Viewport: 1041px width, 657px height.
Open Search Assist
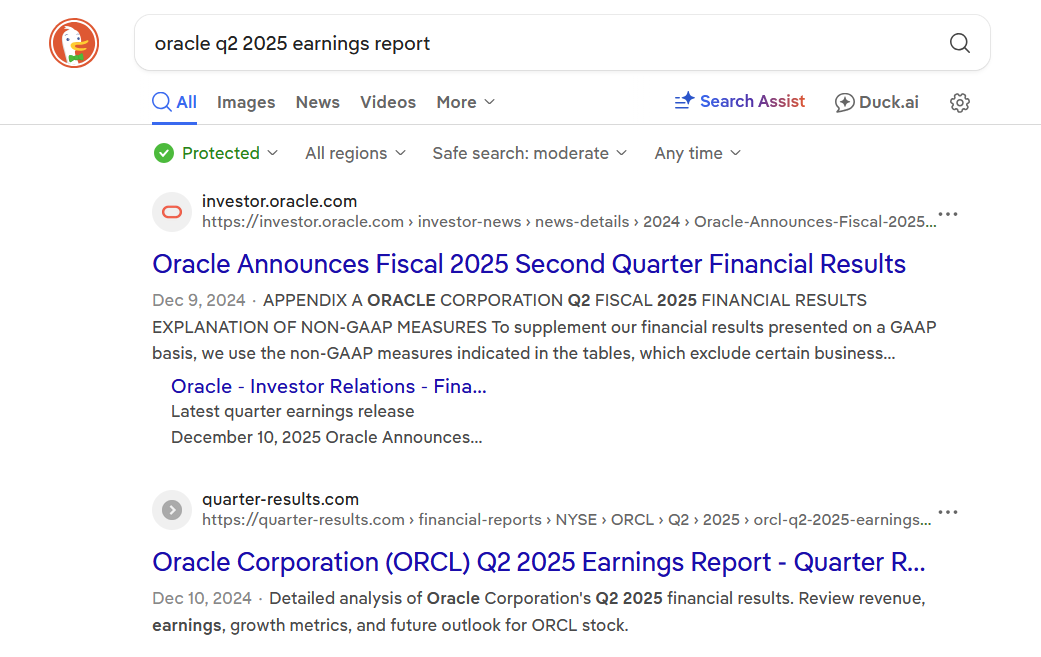[x=740, y=102]
